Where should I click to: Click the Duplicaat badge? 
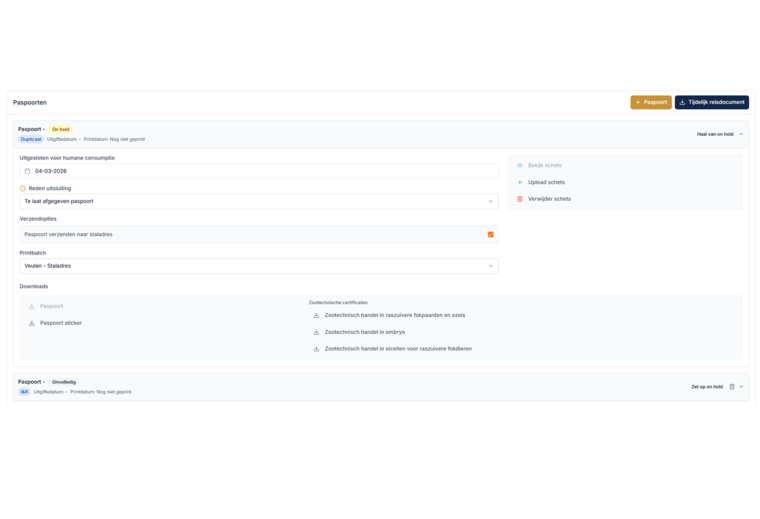[x=31, y=140]
